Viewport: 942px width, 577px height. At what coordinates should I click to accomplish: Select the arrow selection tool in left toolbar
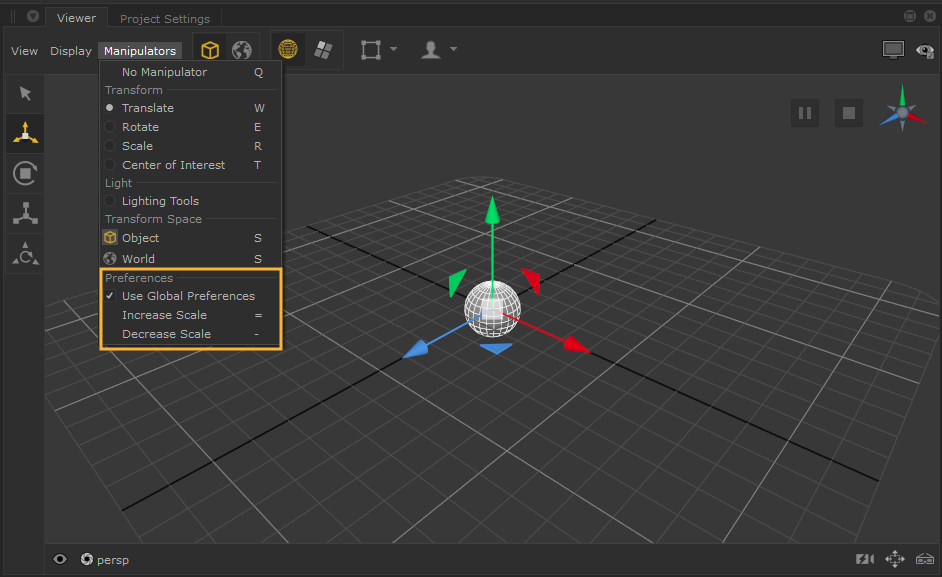25,94
